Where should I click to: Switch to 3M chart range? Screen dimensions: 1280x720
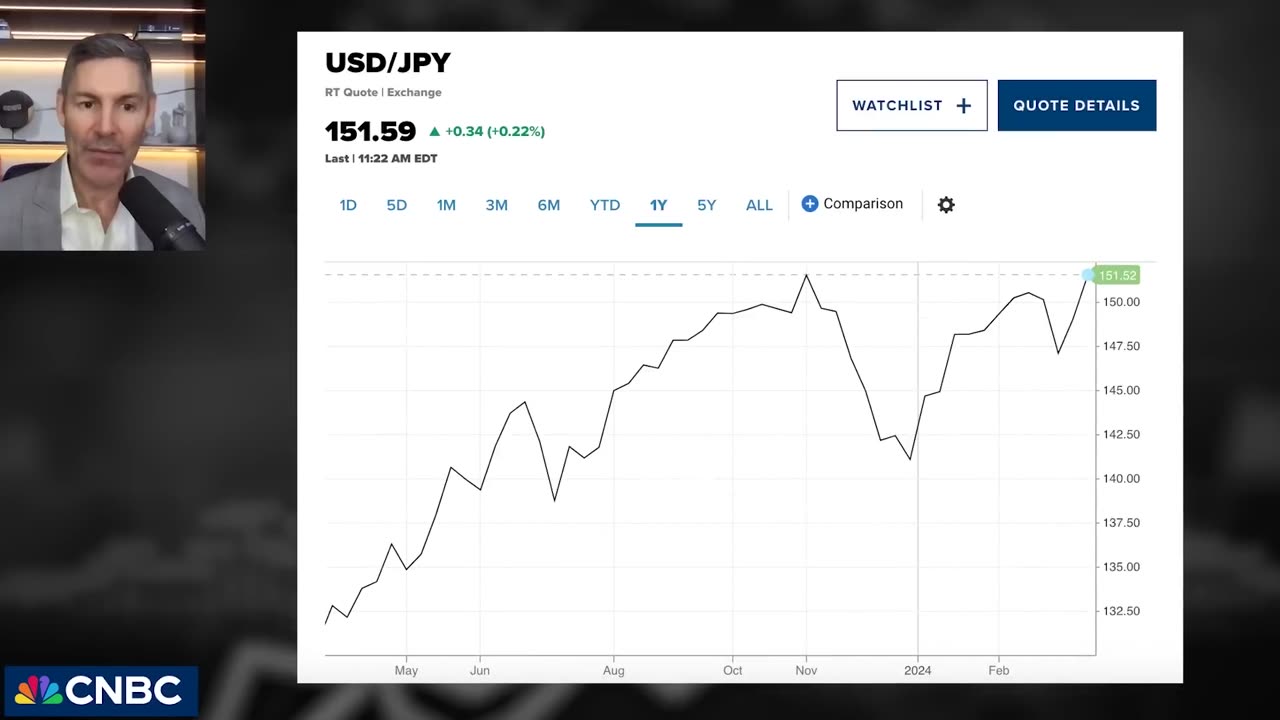[497, 205]
